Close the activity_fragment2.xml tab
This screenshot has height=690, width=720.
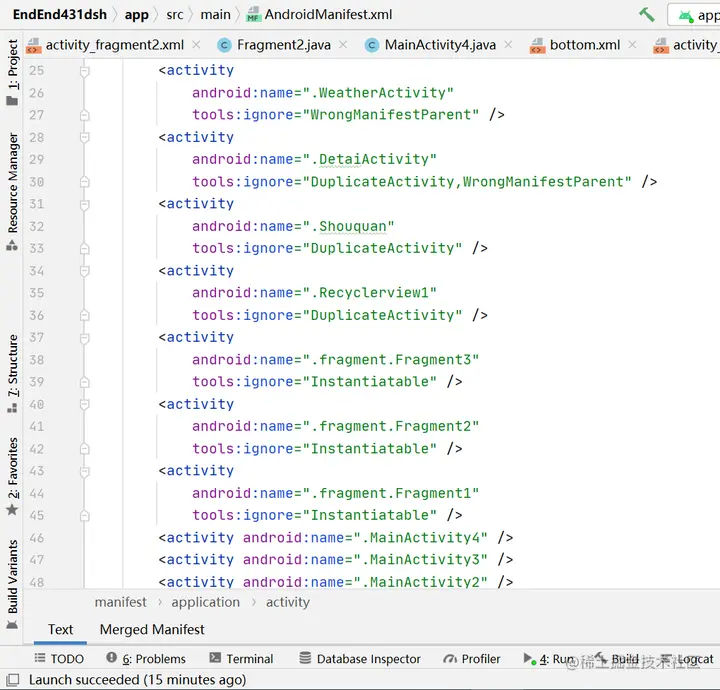(196, 45)
